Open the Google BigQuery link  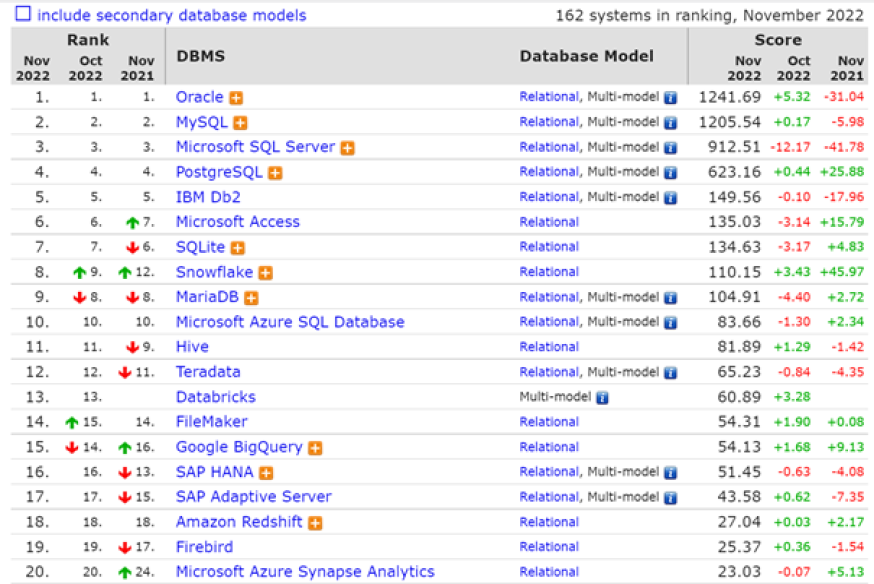point(239,447)
